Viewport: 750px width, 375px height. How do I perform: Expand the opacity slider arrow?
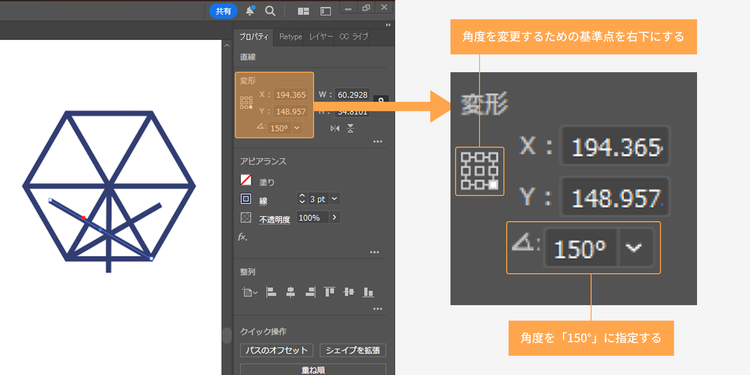[x=334, y=218]
